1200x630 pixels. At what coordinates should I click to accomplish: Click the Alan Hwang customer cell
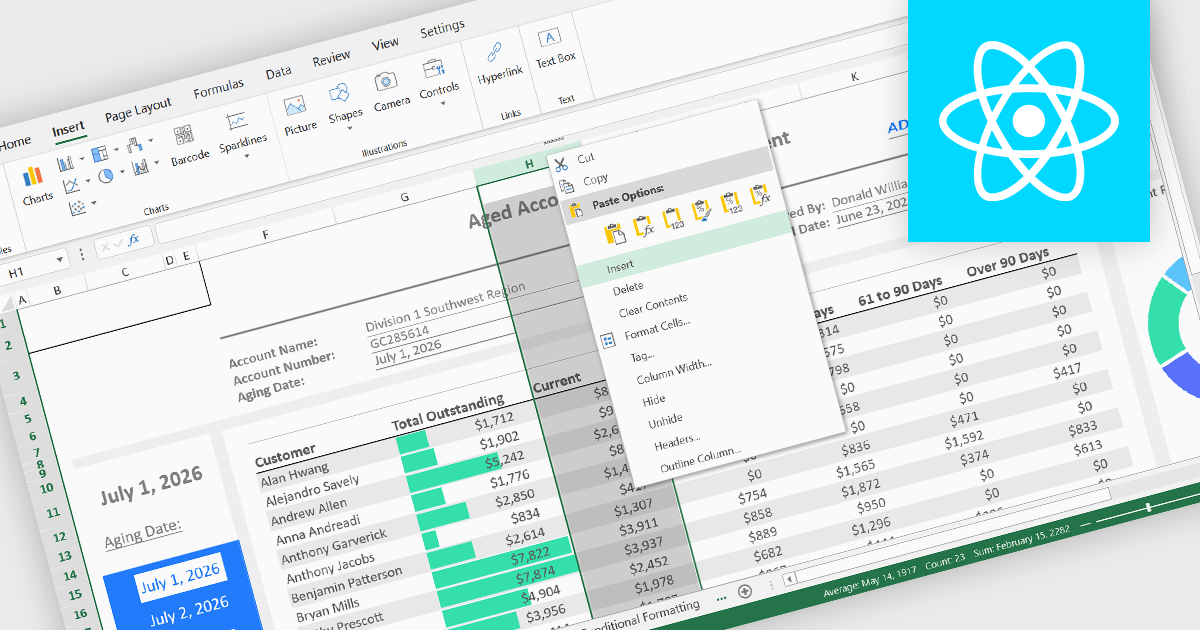click(292, 472)
